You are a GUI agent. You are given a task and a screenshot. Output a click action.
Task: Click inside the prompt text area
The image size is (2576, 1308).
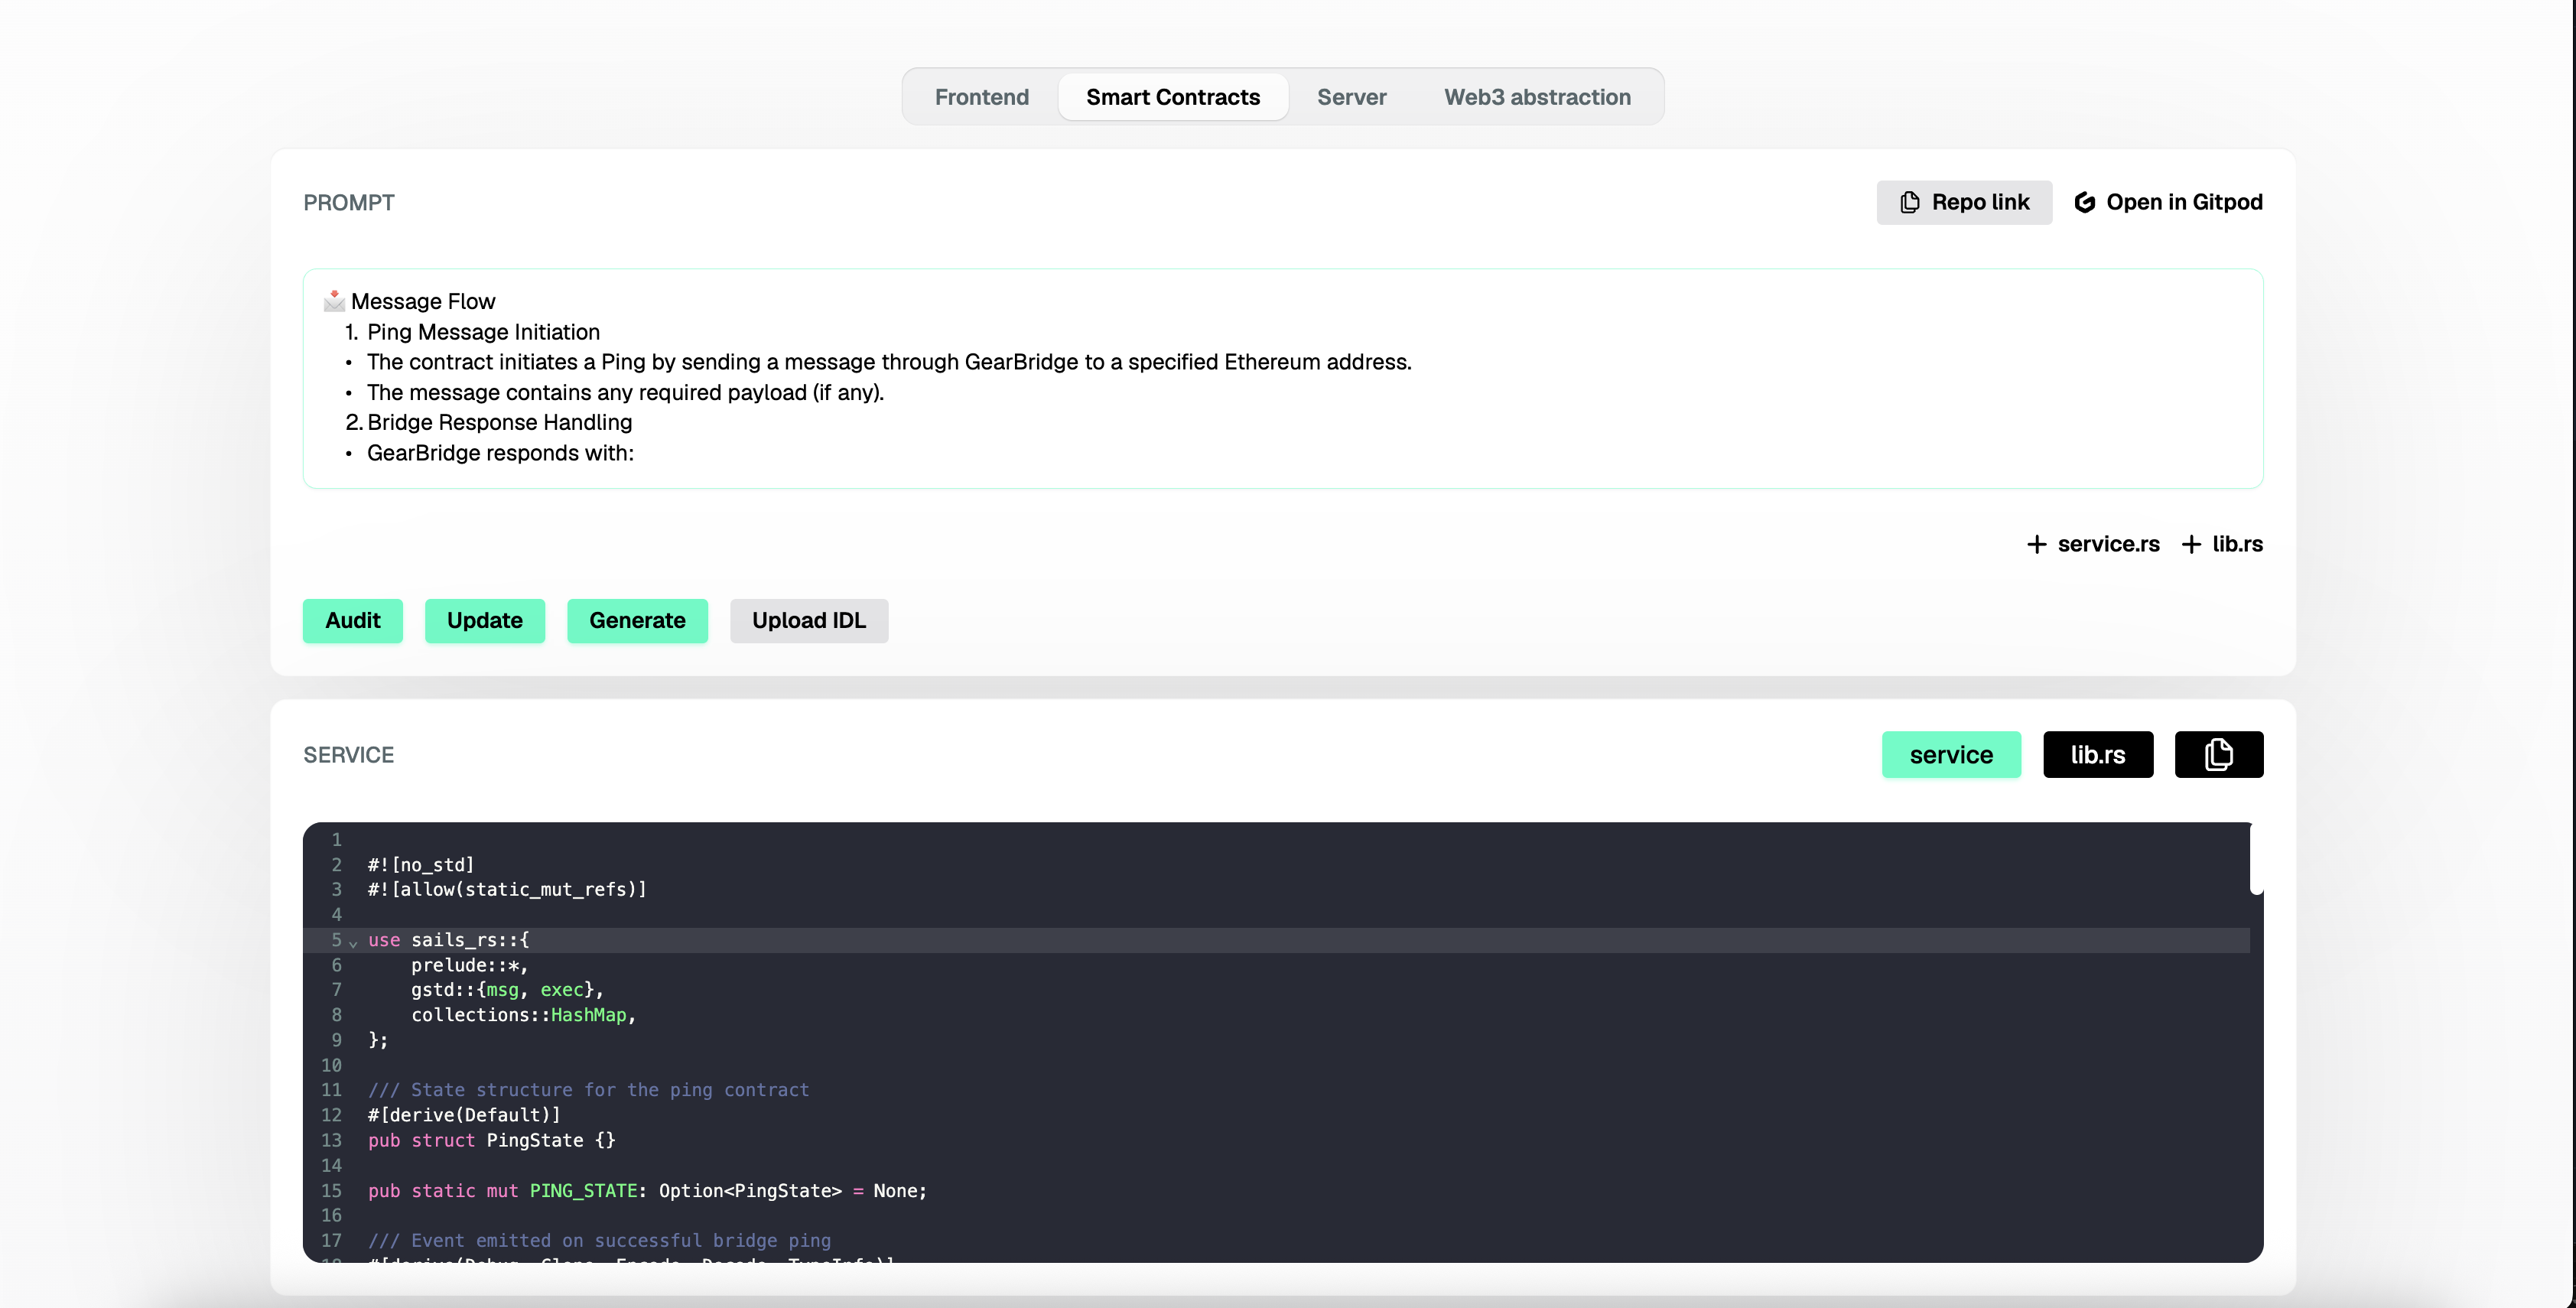coord(1283,378)
